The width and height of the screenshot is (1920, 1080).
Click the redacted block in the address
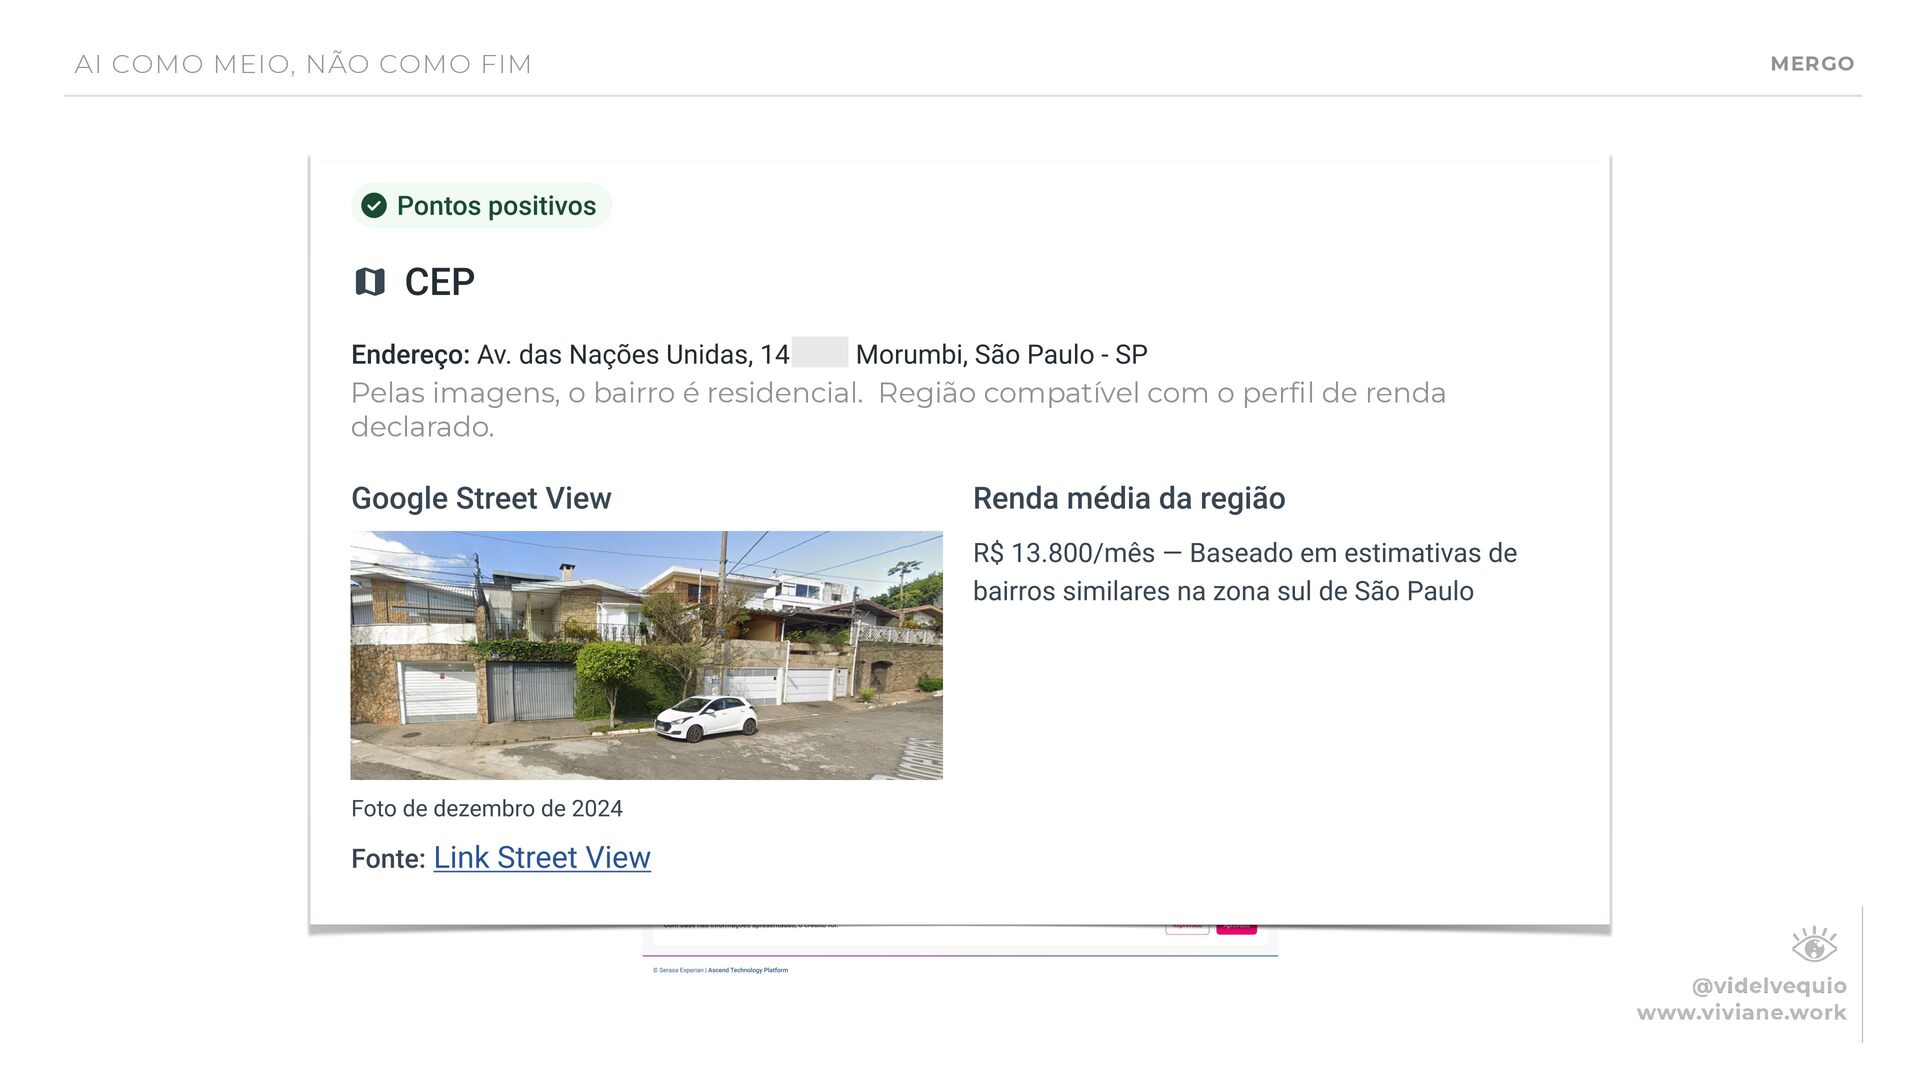click(x=820, y=353)
